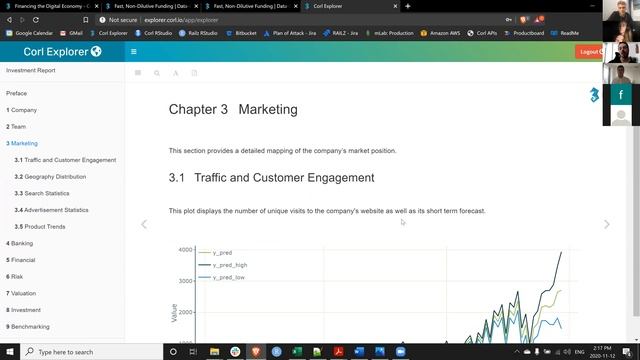Viewport: 640px width, 360px height.
Task: Toggle y_pred_high series in legend
Action: pyautogui.click(x=223, y=265)
